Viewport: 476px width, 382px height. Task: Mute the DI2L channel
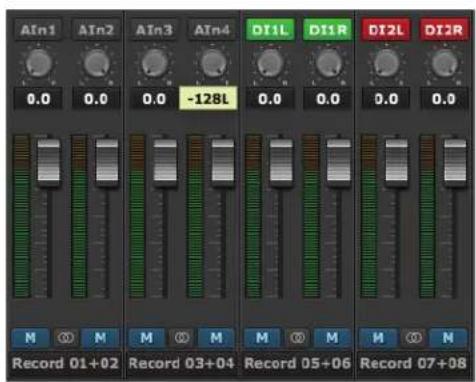click(x=378, y=338)
